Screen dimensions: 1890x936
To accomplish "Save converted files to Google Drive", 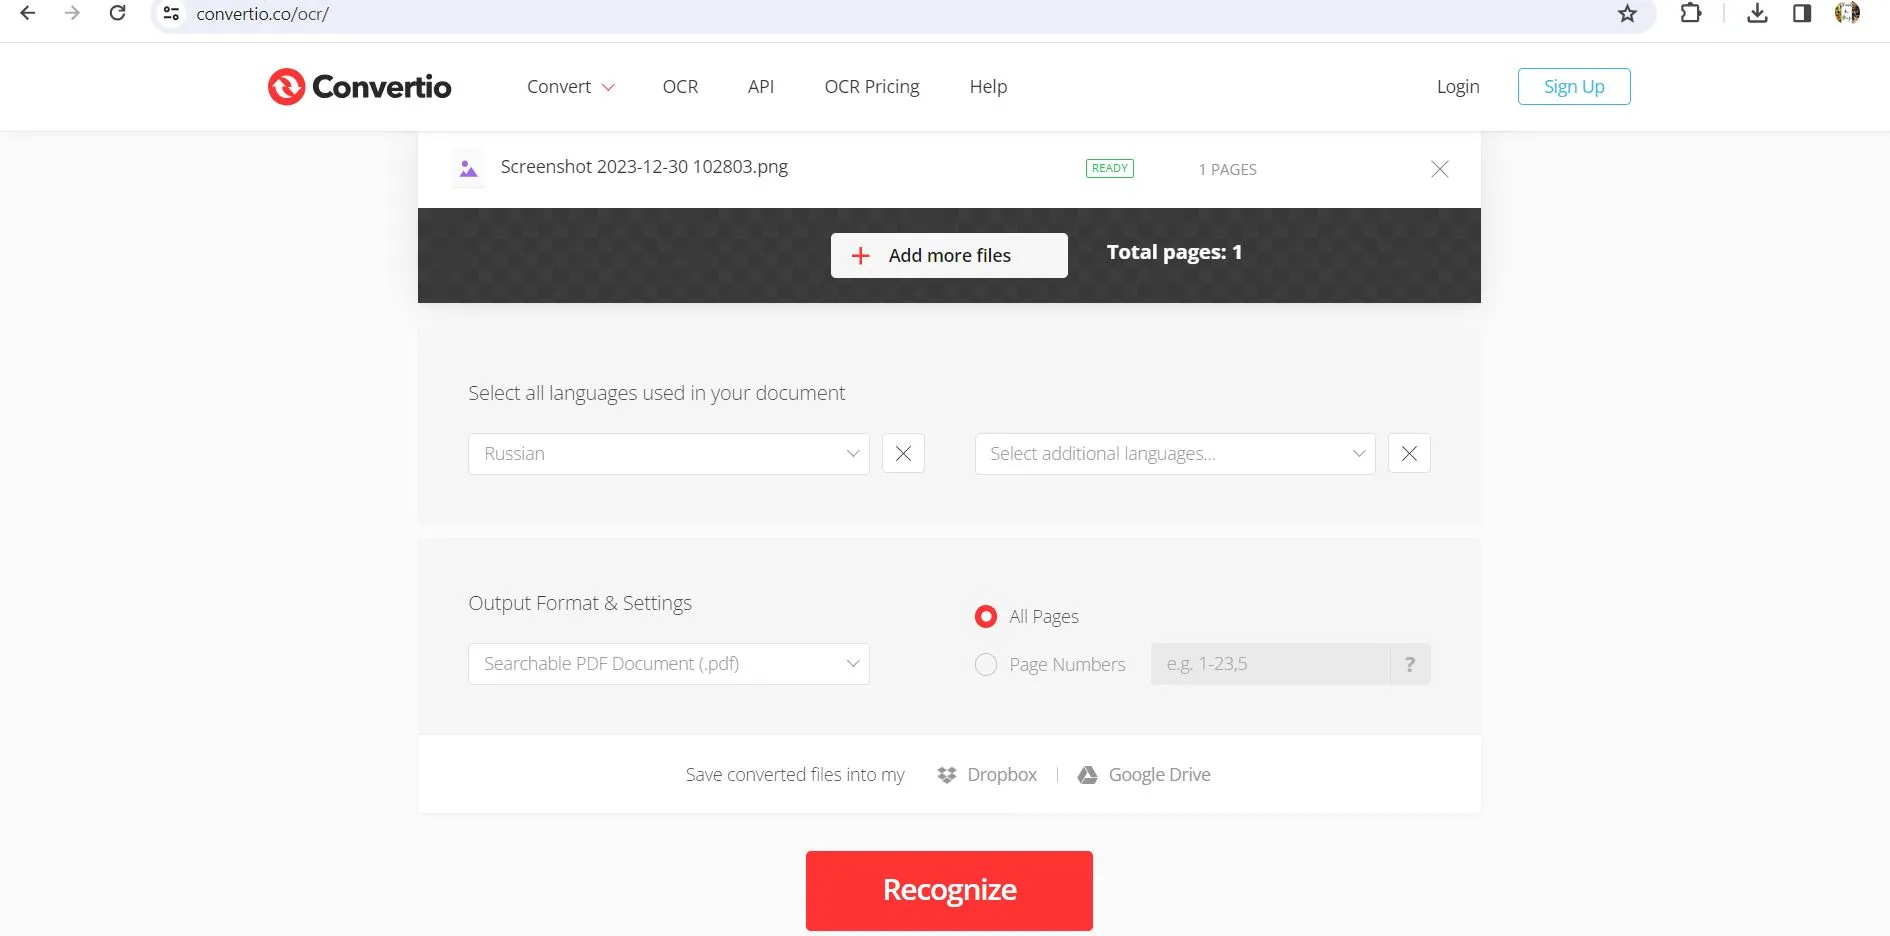I will (1145, 775).
